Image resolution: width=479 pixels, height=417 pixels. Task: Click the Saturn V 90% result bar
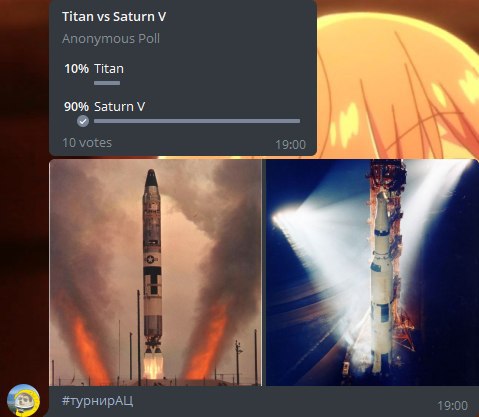[x=197, y=121]
